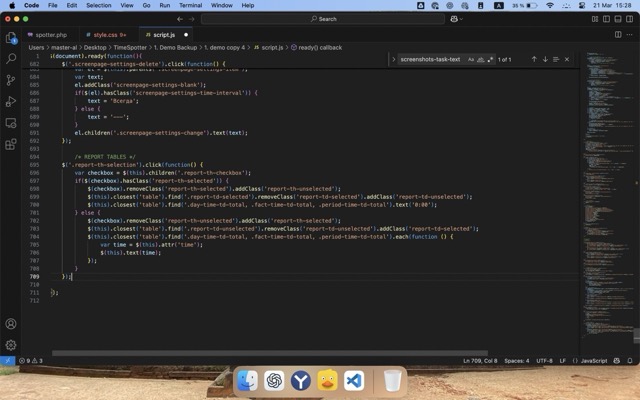Open the Explorer view in activity bar
Image resolution: width=640 pixels, height=400 pixels.
11,37
